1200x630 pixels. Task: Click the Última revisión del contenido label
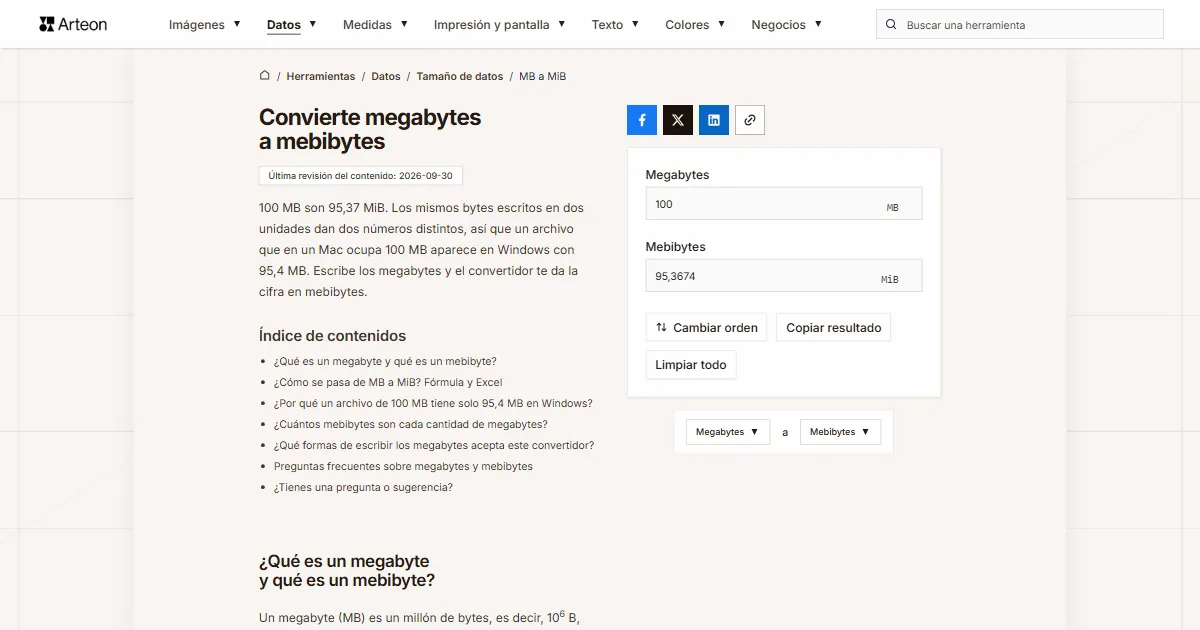(360, 176)
